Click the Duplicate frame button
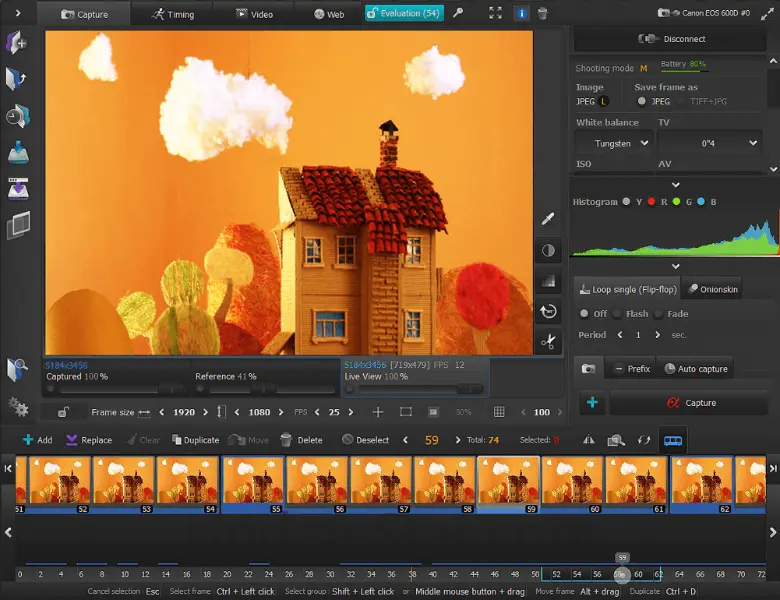Screen dimensions: 780x600 tap(195, 440)
